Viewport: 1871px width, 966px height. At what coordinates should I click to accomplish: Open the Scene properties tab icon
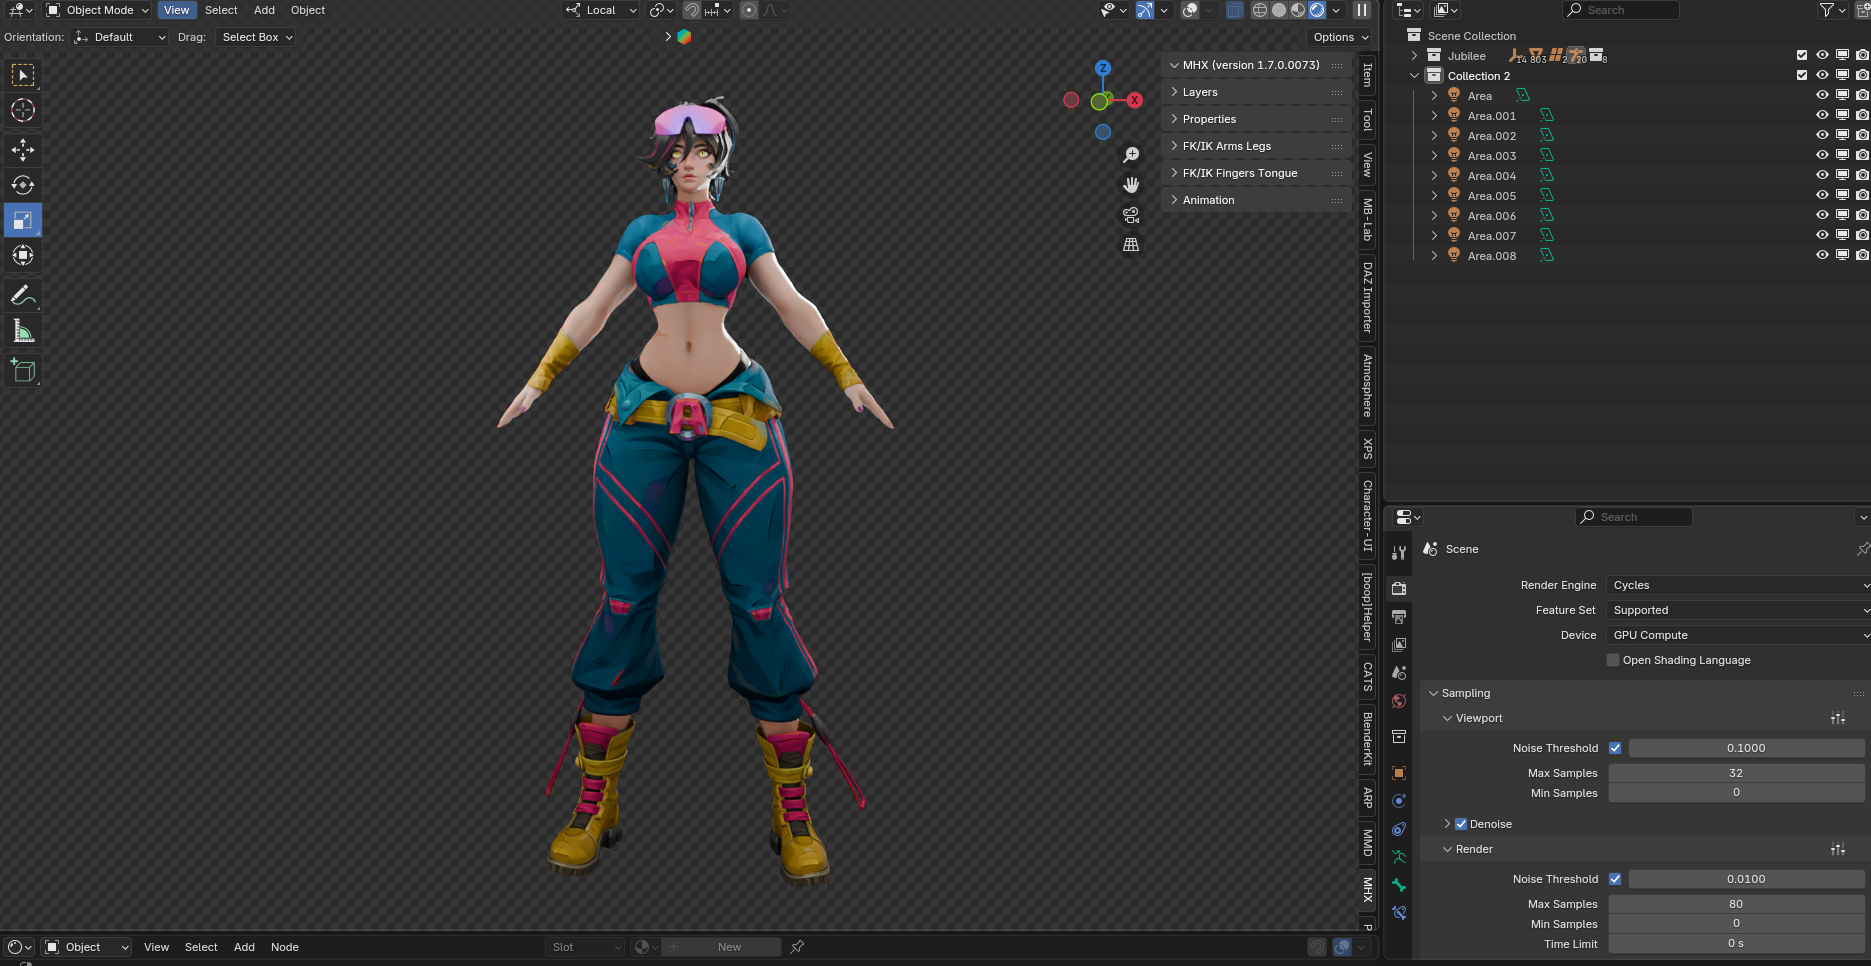[x=1399, y=673]
